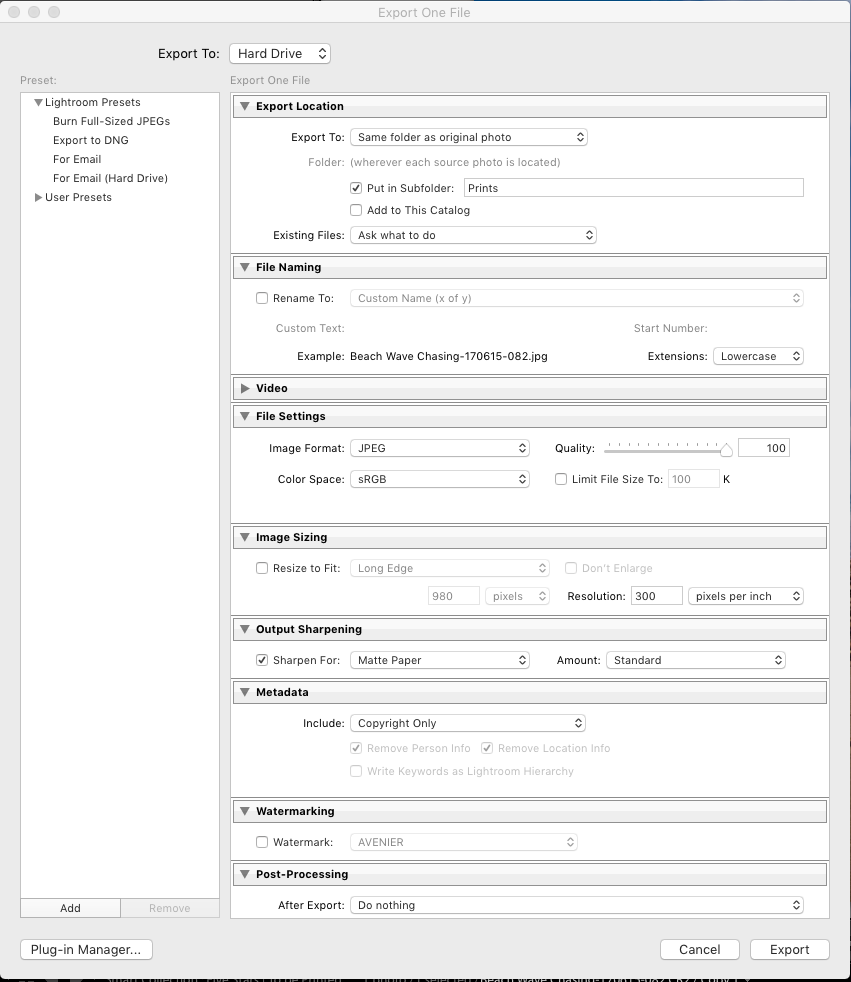
Task: Click the Export button
Action: click(790, 949)
